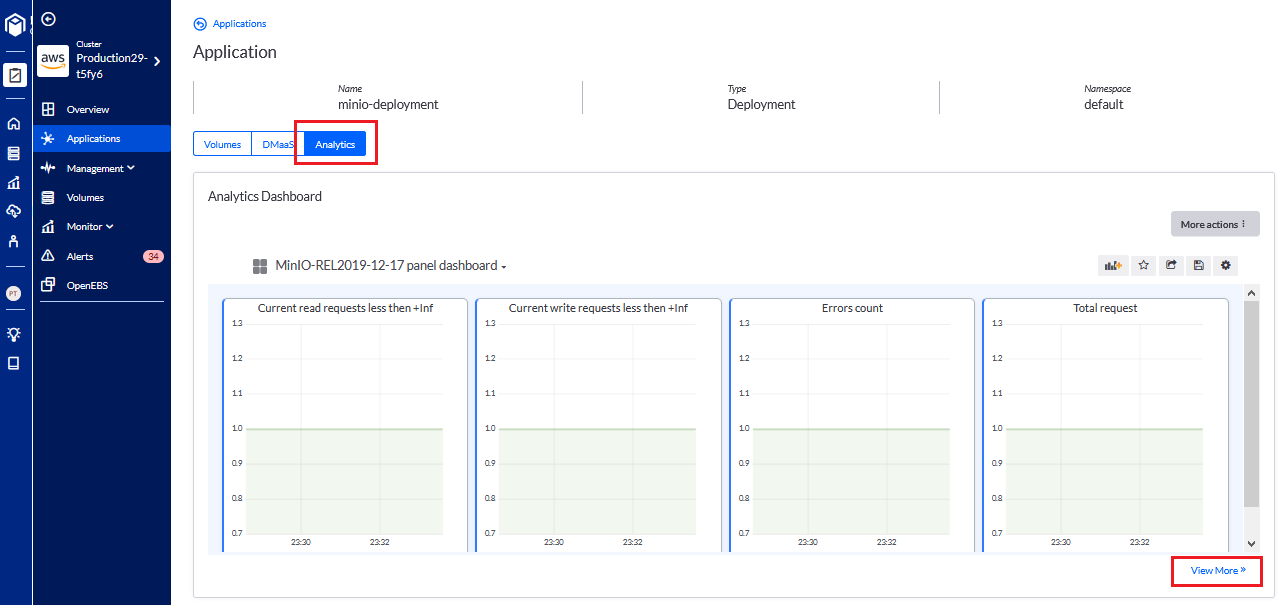1288x605 pixels.
Task: Click the Total request panel title
Action: click(x=1105, y=308)
